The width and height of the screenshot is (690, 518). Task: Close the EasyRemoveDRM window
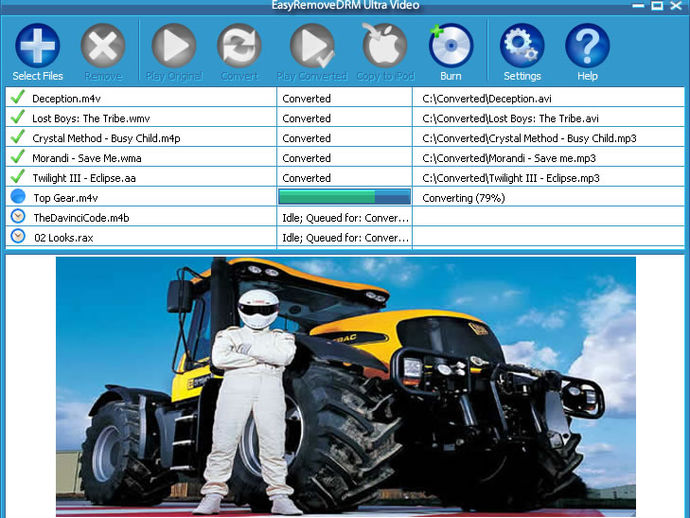[x=675, y=5]
